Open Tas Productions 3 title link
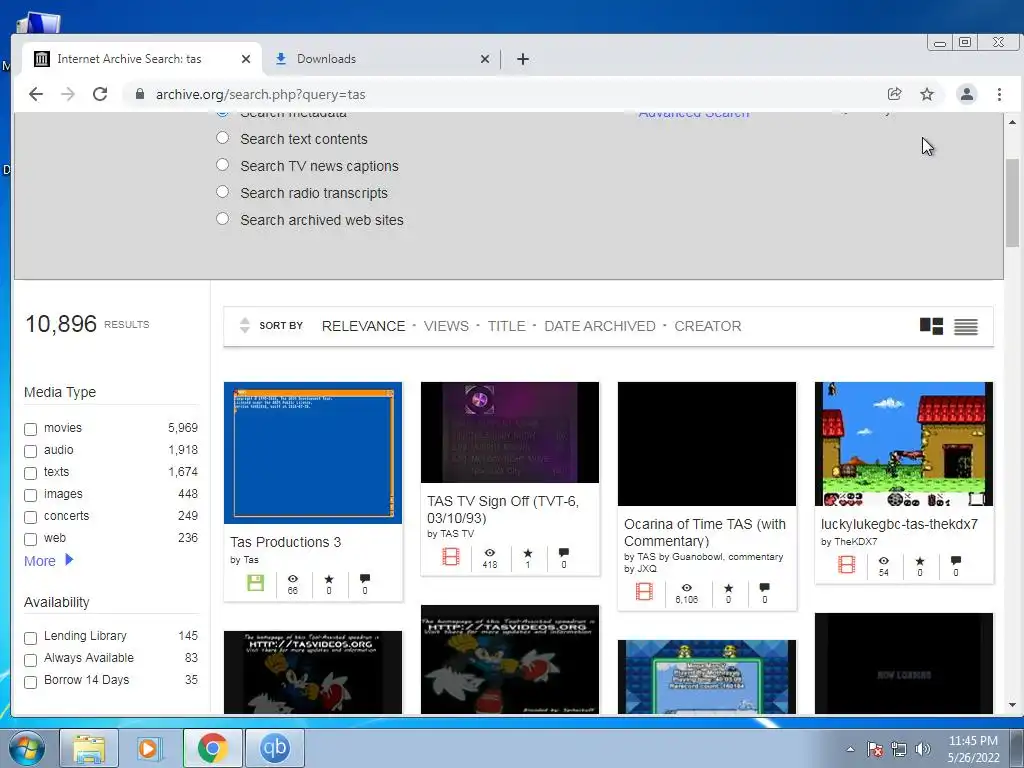 point(285,542)
